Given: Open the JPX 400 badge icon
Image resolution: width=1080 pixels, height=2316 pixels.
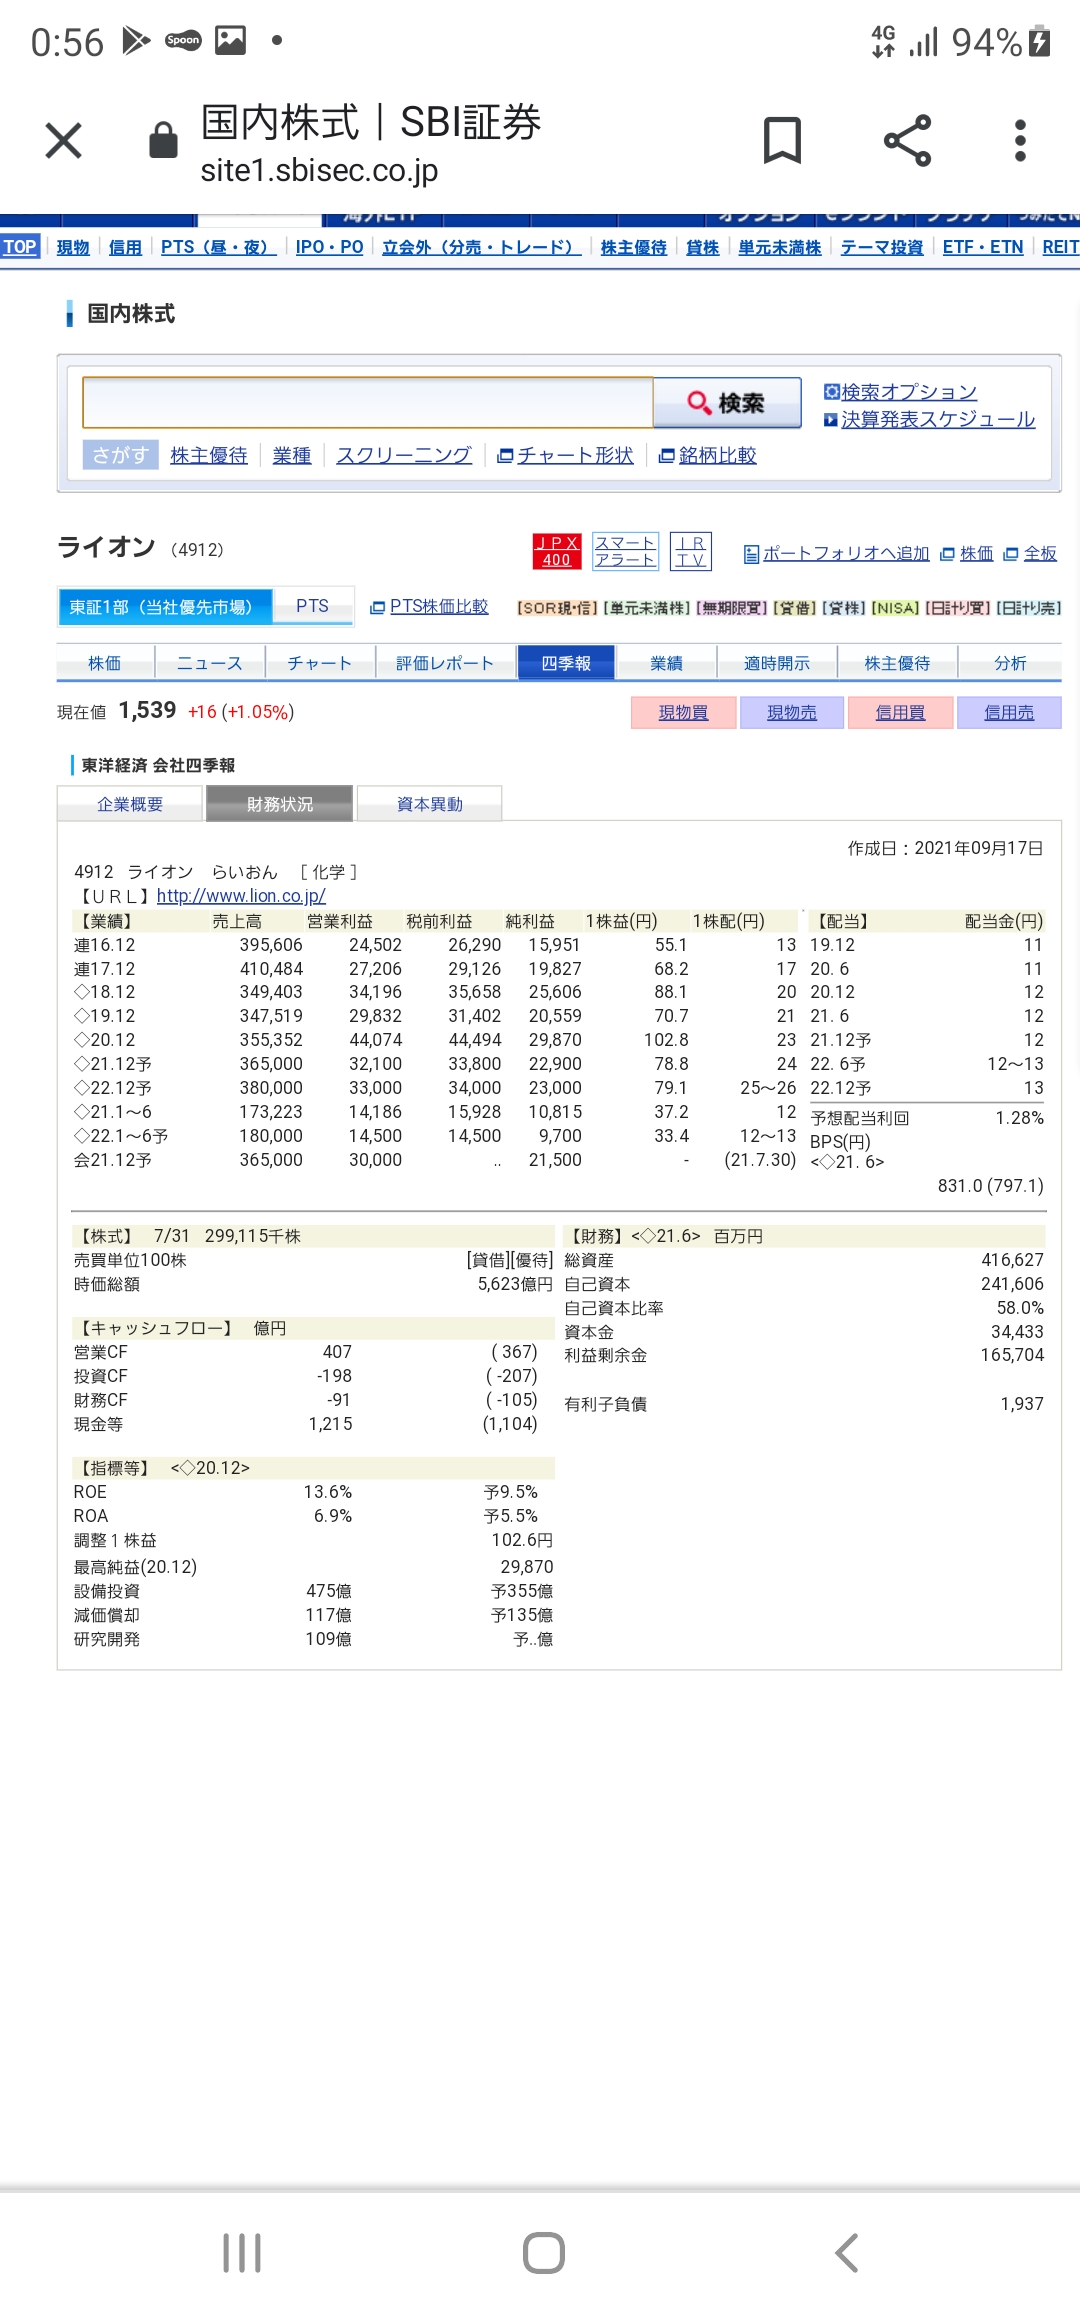Looking at the screenshot, I should pos(557,551).
